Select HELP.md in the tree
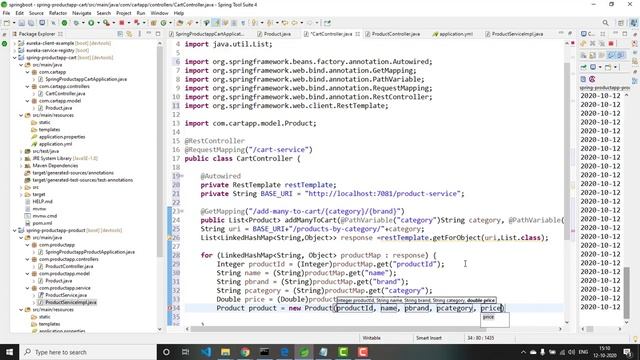Screen dimensions: 640x360 tap(42, 202)
